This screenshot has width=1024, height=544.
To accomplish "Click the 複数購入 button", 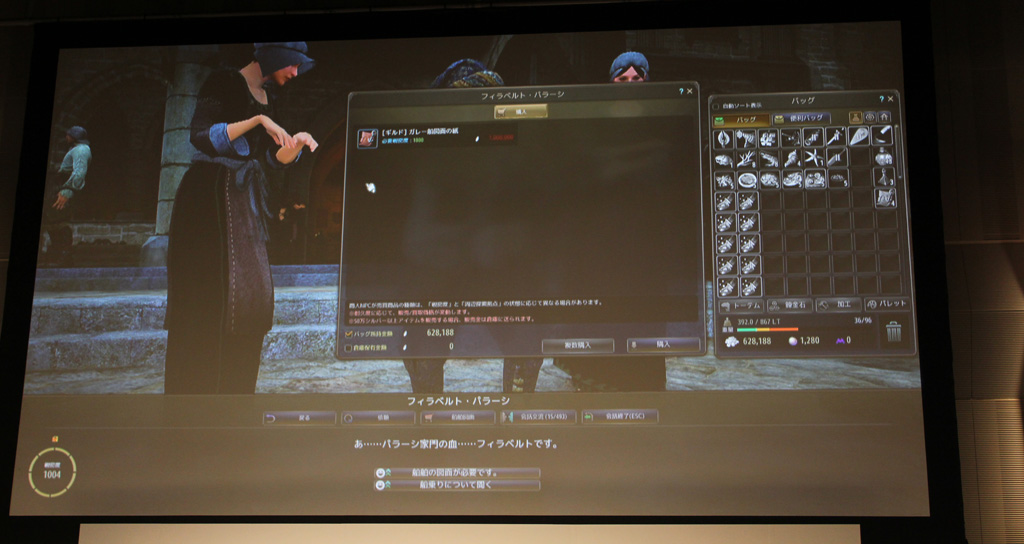I will click(578, 345).
